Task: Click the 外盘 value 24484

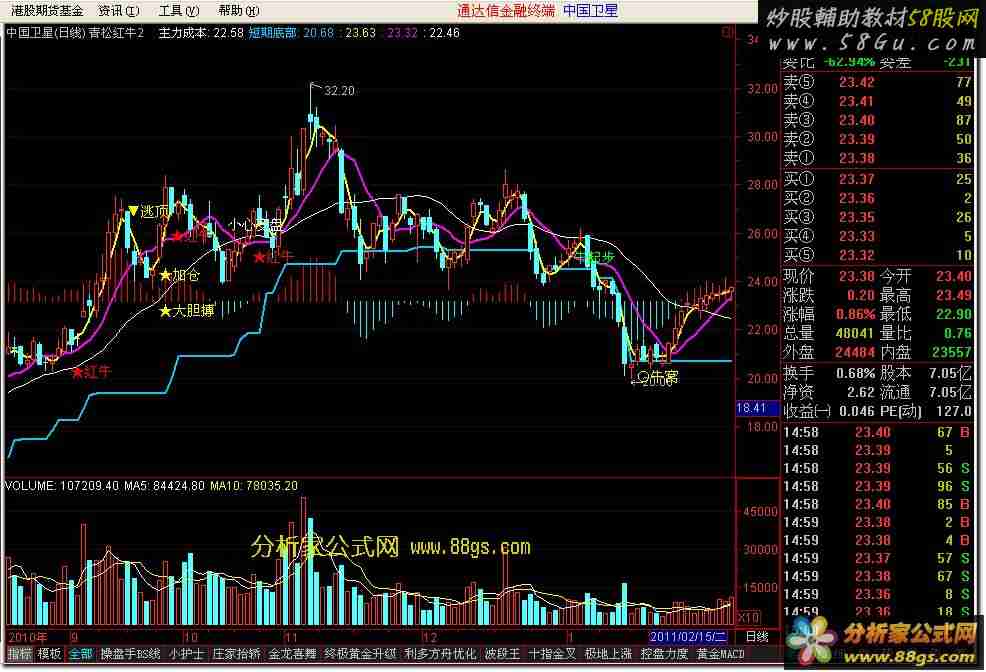Action: pos(855,352)
